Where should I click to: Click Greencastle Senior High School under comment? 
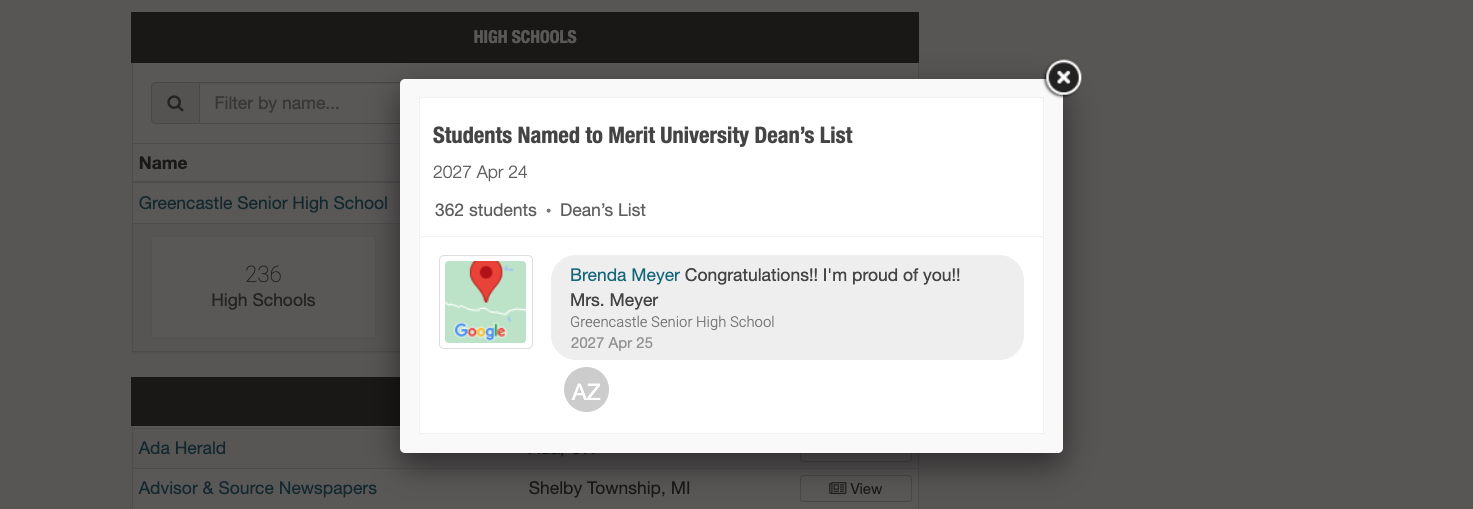[672, 322]
